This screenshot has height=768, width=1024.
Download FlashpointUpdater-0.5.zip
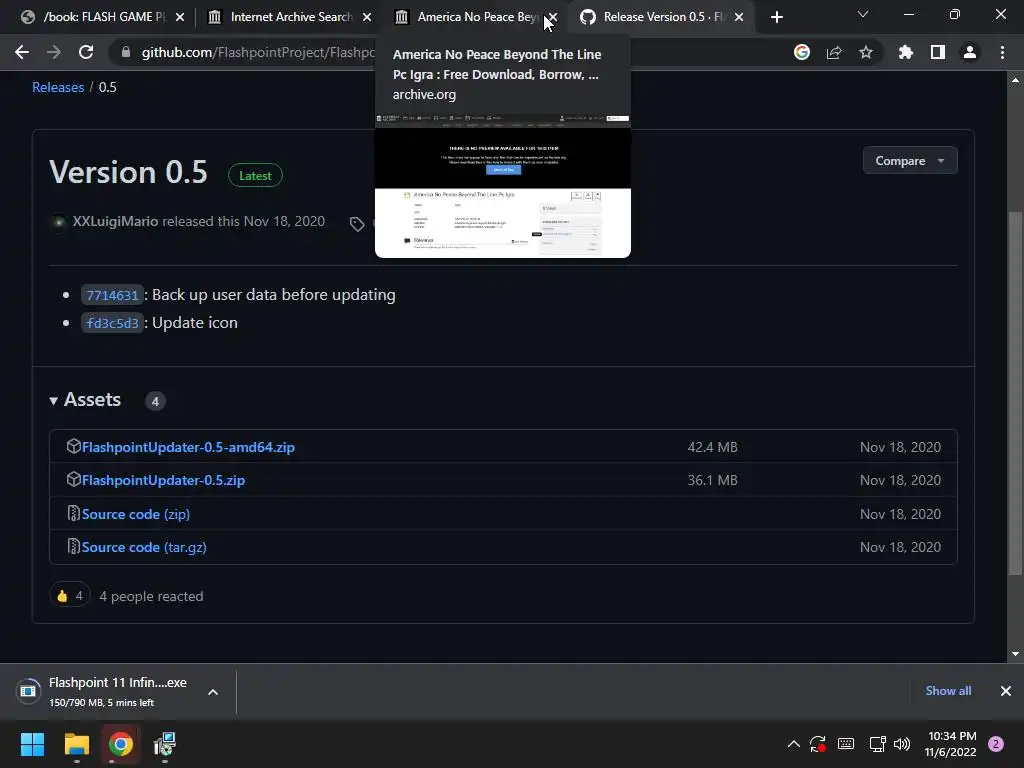[x=163, y=480]
